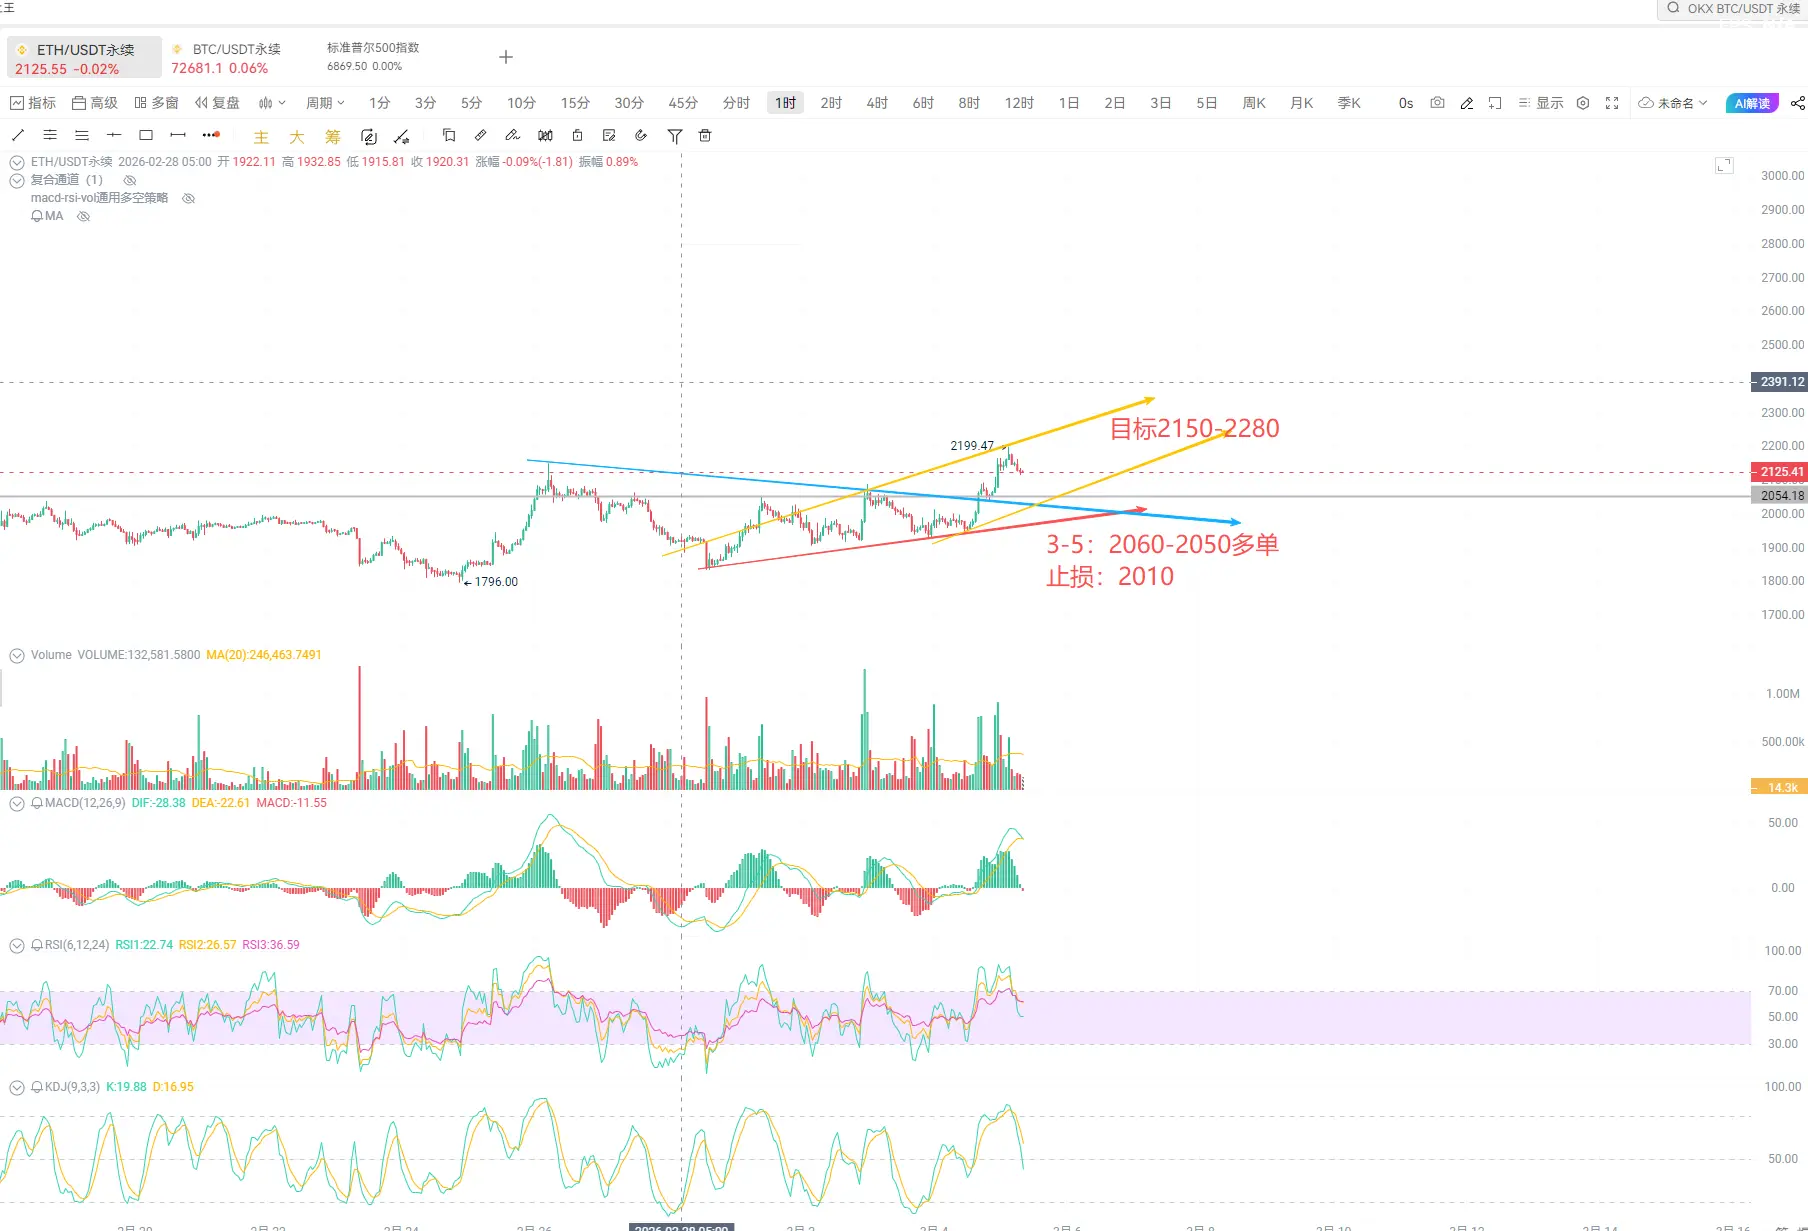Select the 15分 timeframe
This screenshot has height=1231, width=1808.
(575, 103)
